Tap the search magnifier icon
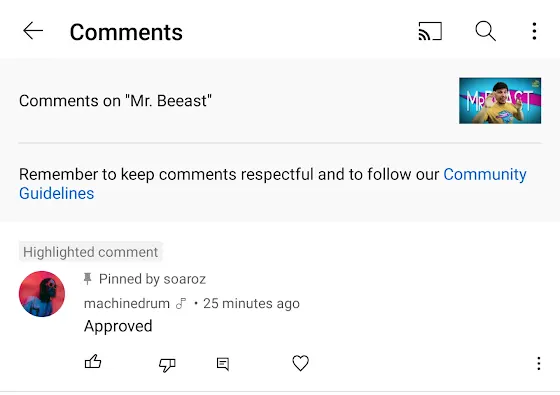 pyautogui.click(x=485, y=31)
